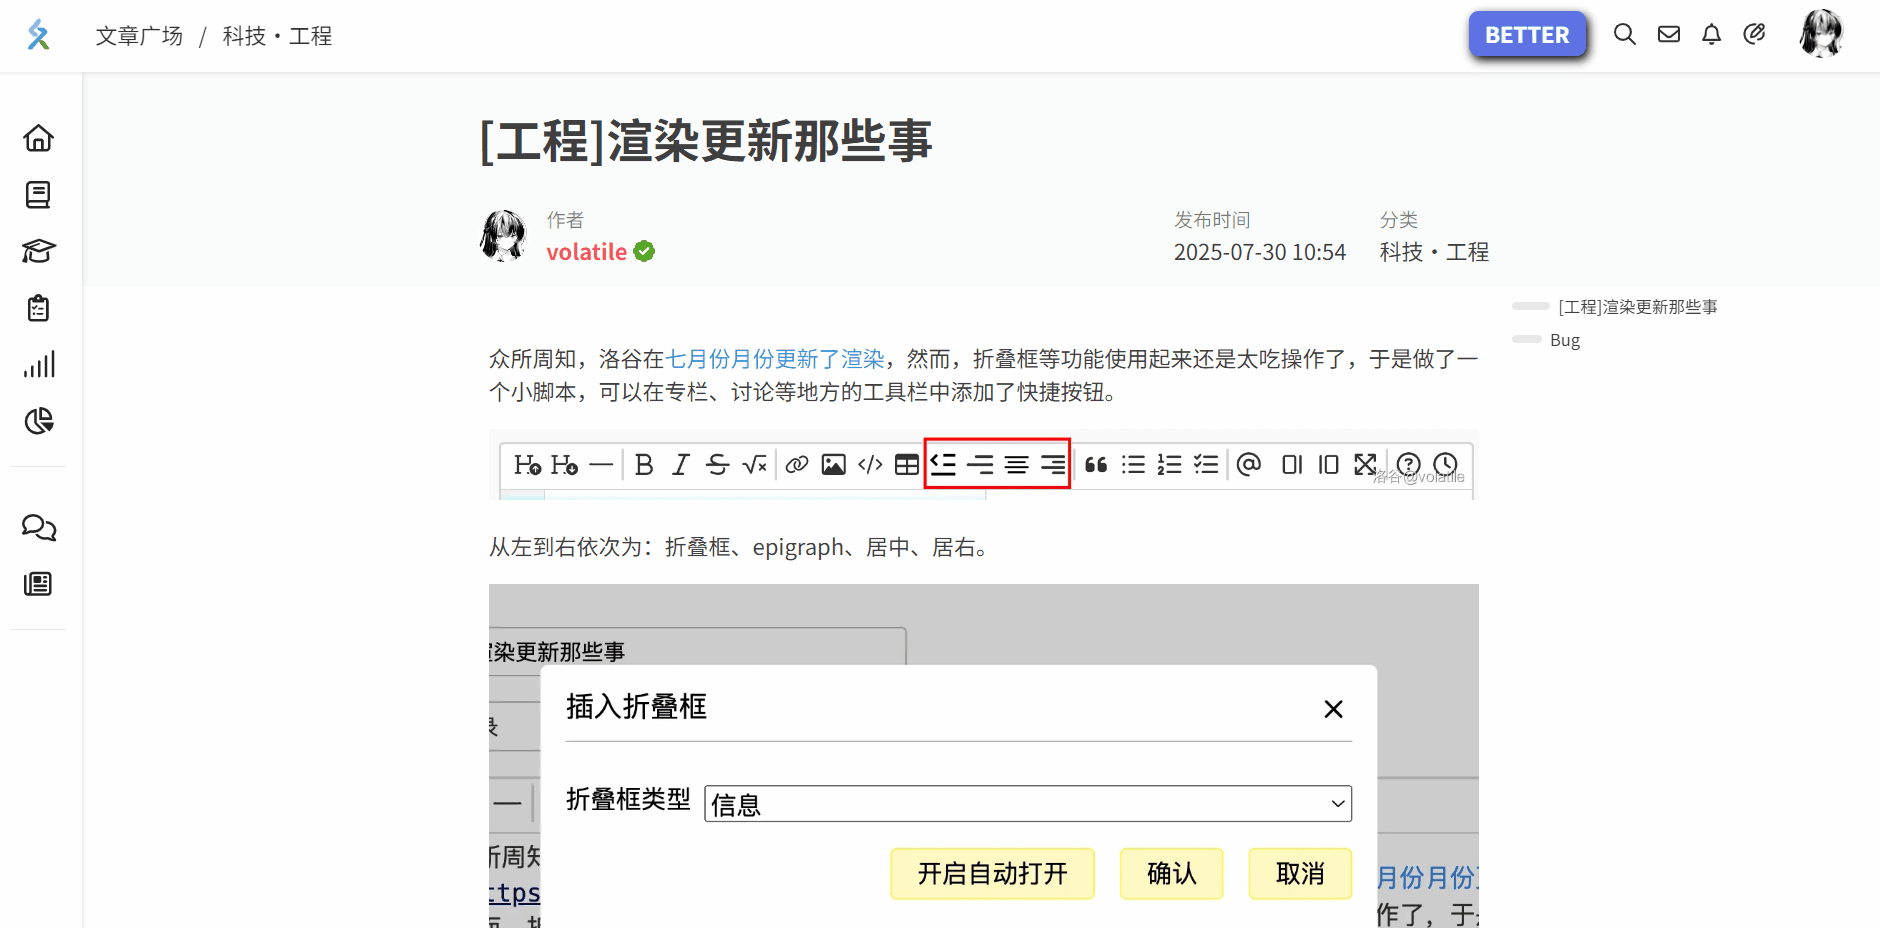1880x928 pixels.
Task: Click the graduation cap icon in sidebar
Action: pyautogui.click(x=39, y=251)
